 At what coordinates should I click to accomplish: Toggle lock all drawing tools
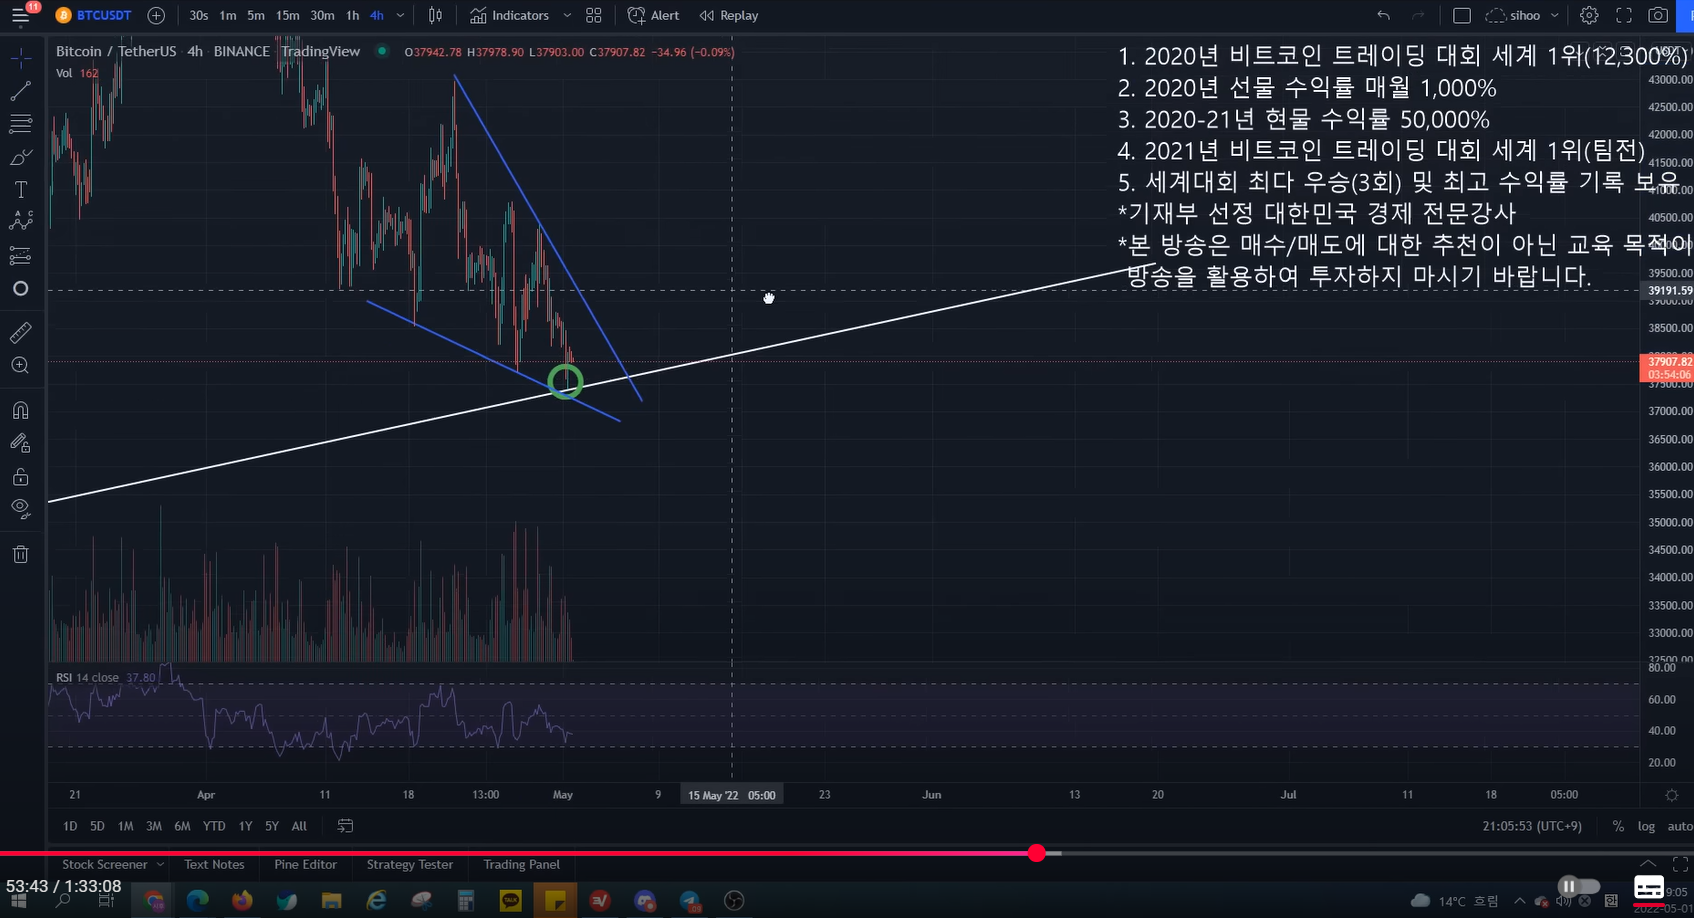[x=20, y=476]
